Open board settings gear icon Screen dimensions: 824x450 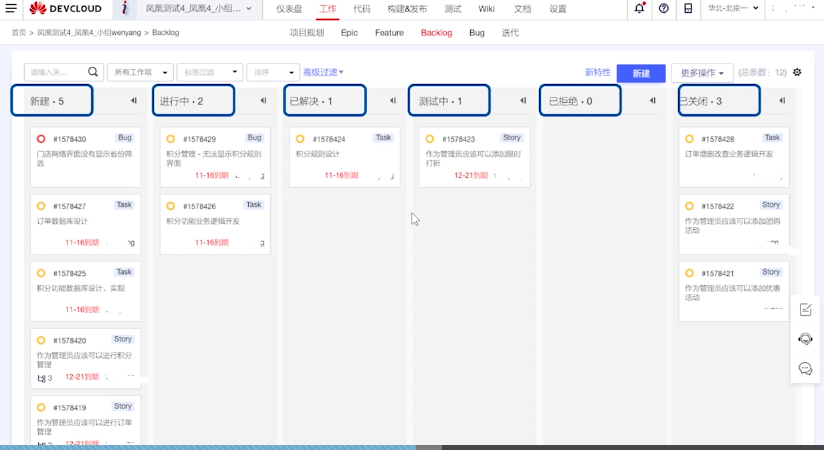(797, 72)
